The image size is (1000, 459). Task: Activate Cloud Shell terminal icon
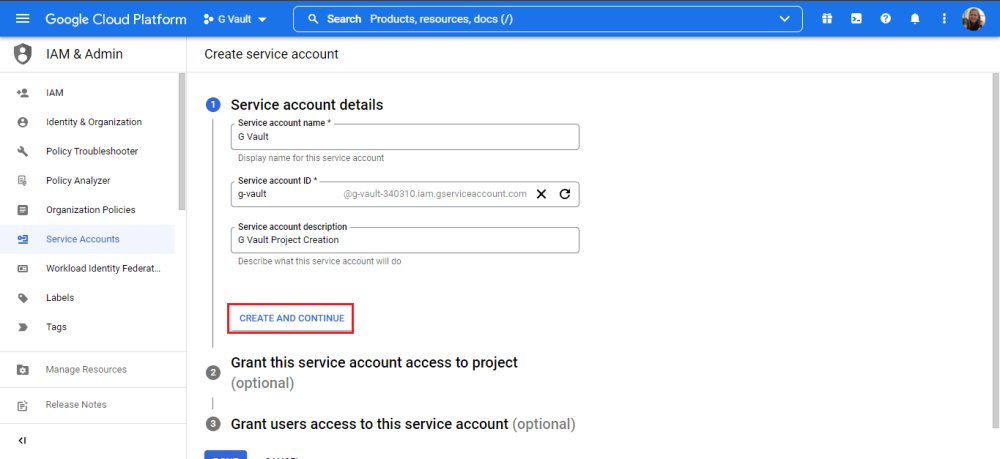856,19
